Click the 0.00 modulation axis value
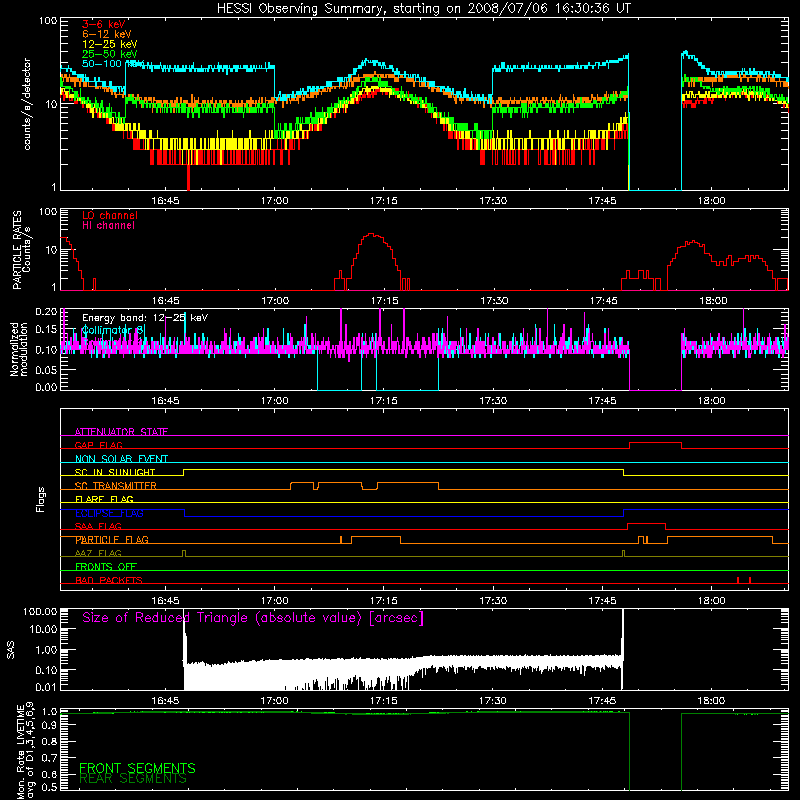Viewport: 800px width, 800px height. click(x=46, y=387)
